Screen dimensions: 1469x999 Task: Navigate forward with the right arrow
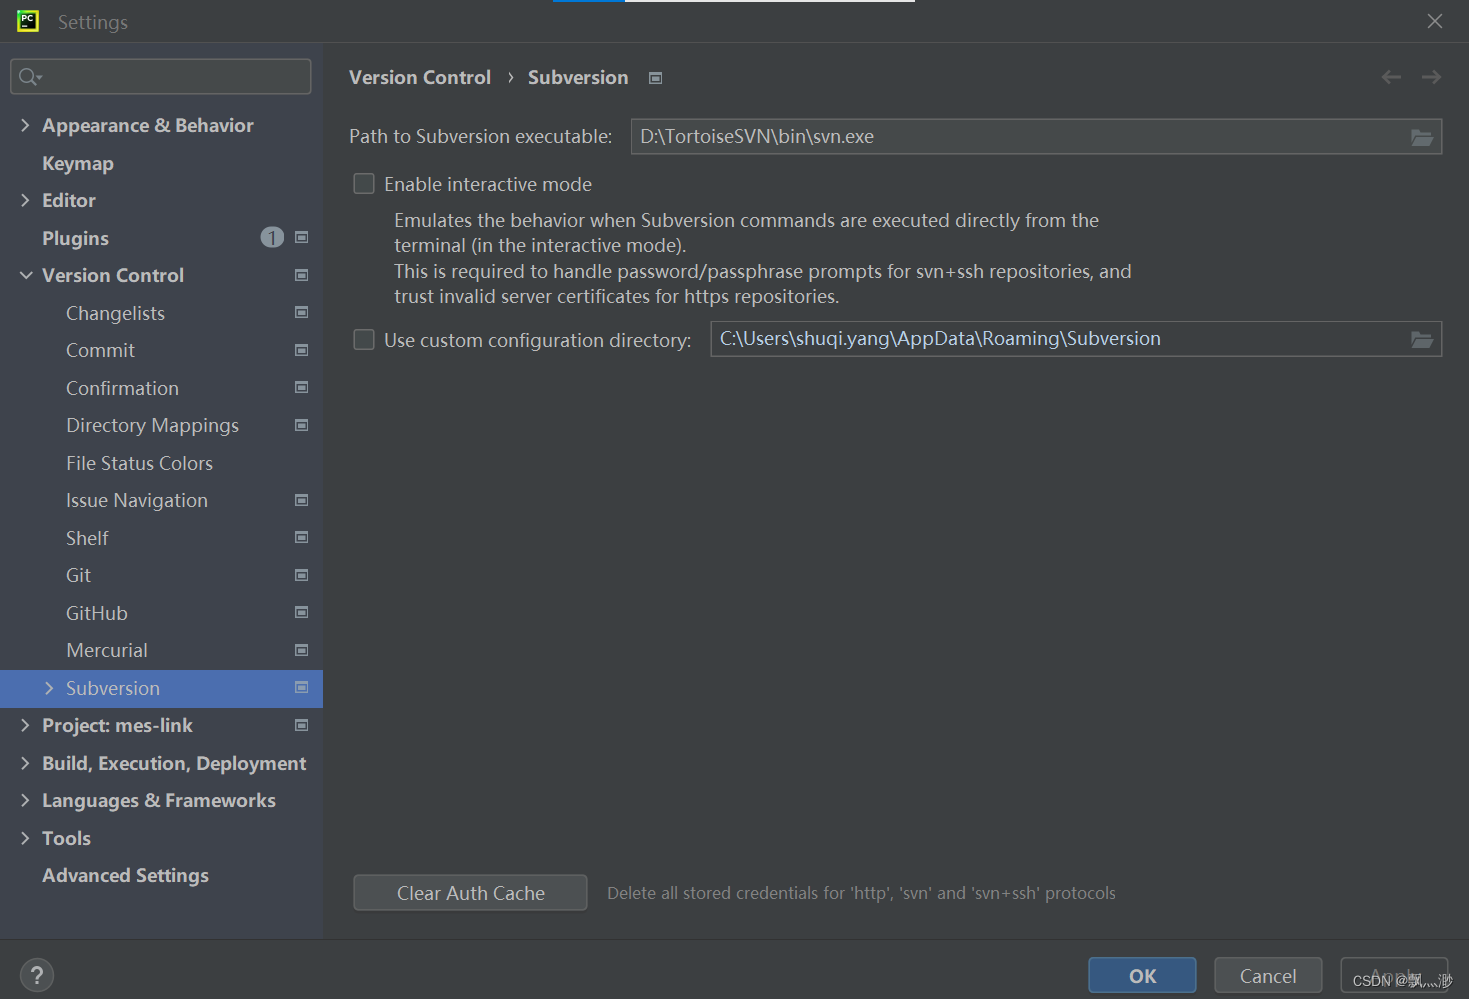[1432, 77]
